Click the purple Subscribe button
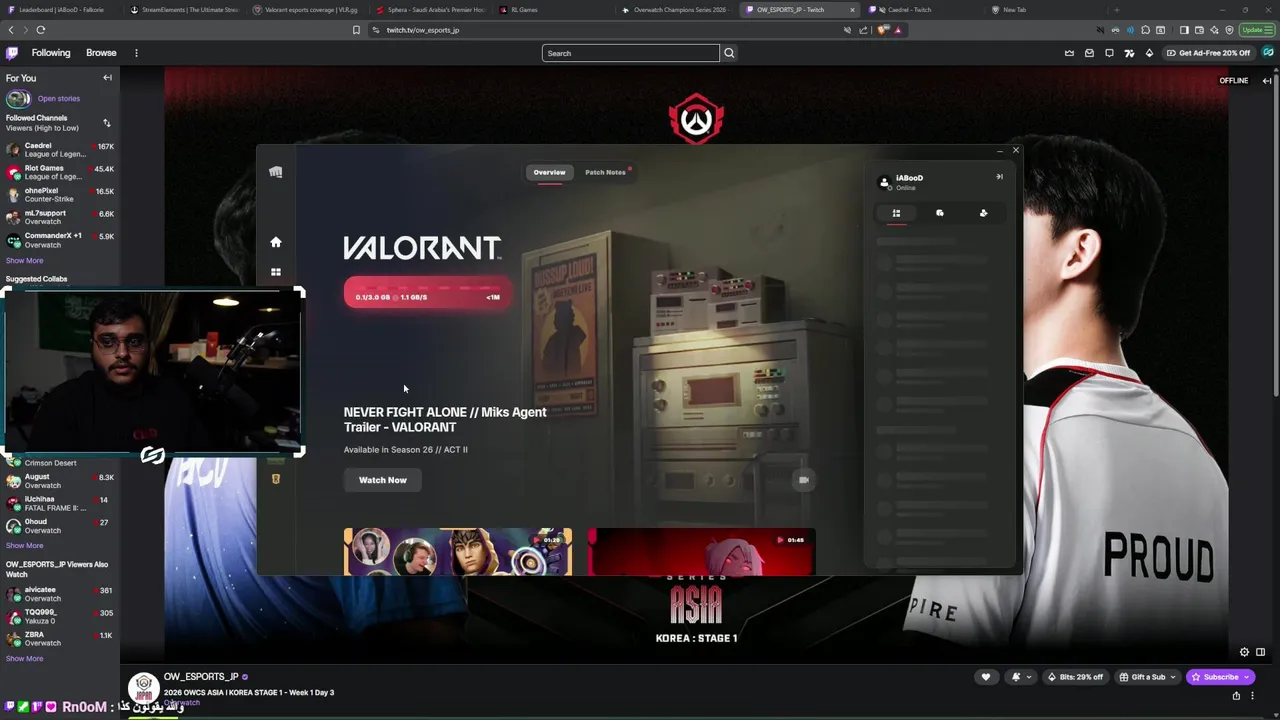This screenshot has height=720, width=1280. [x=1221, y=677]
